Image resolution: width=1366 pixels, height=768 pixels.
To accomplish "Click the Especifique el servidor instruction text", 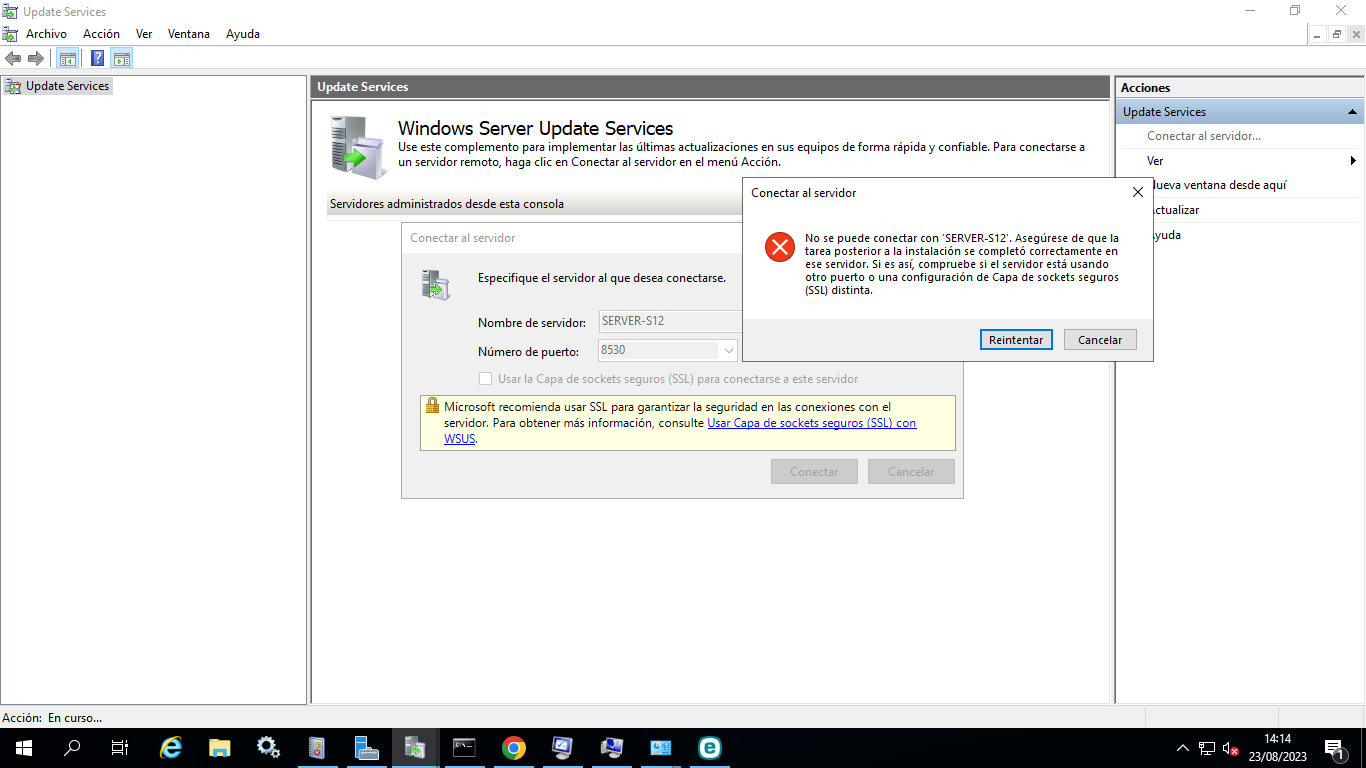I will point(602,278).
